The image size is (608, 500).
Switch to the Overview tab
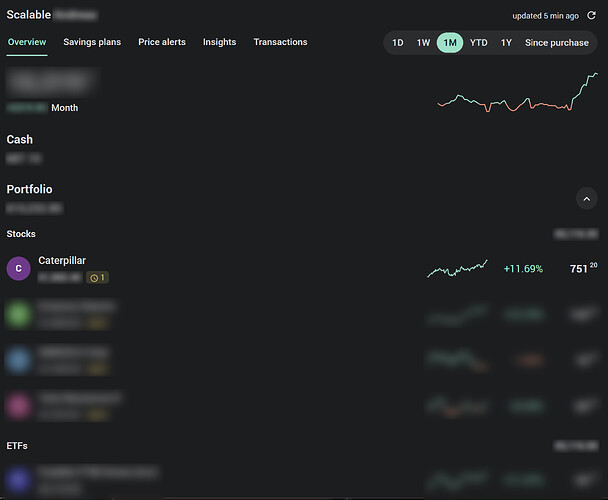[27, 42]
